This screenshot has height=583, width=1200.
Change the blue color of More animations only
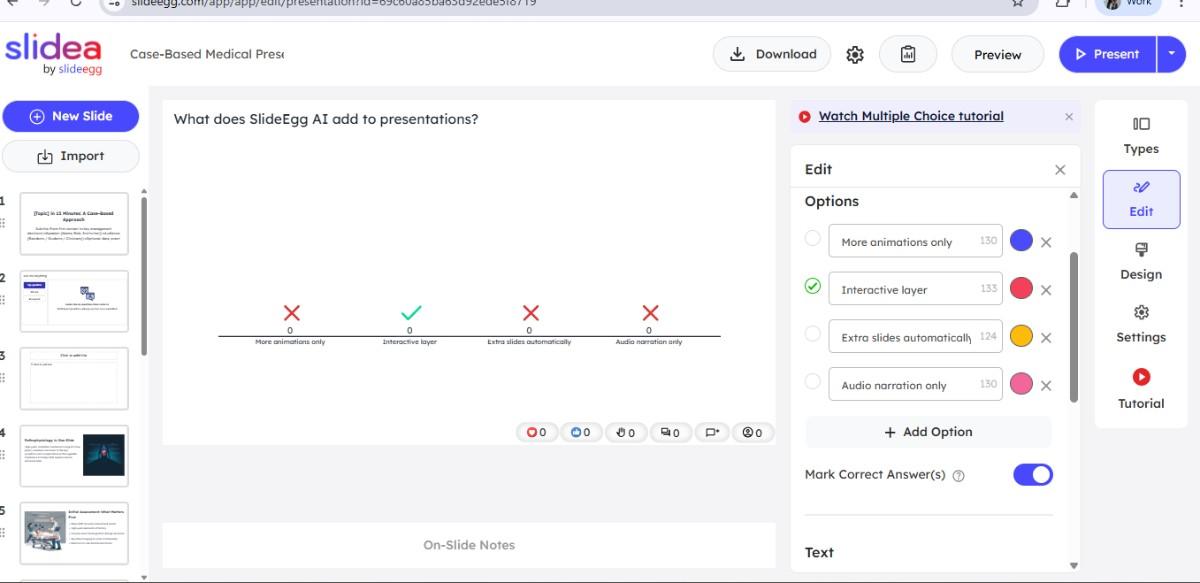click(x=1021, y=241)
